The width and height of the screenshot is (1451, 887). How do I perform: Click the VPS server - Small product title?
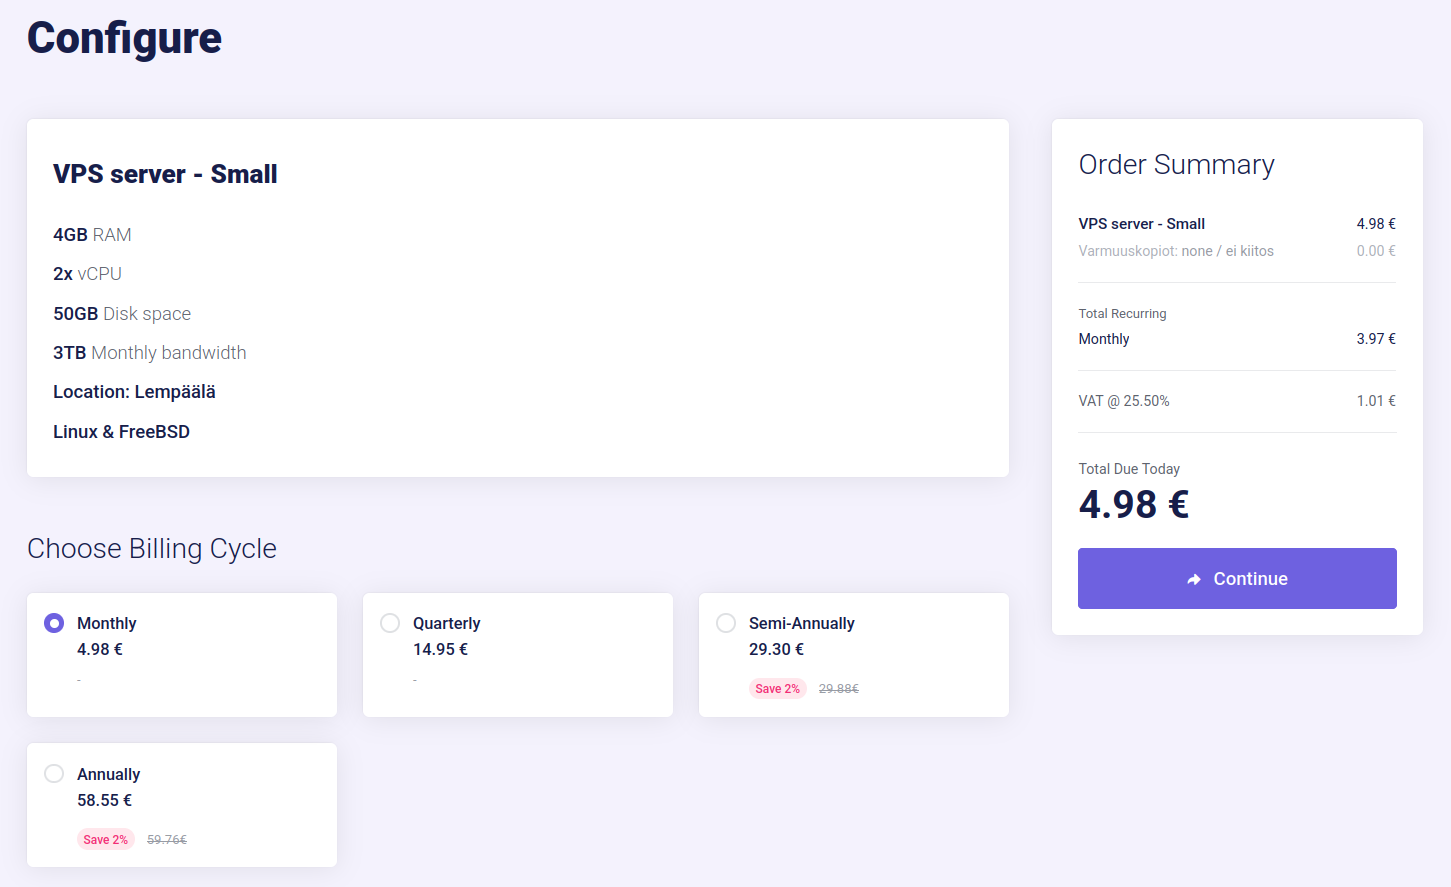click(165, 174)
